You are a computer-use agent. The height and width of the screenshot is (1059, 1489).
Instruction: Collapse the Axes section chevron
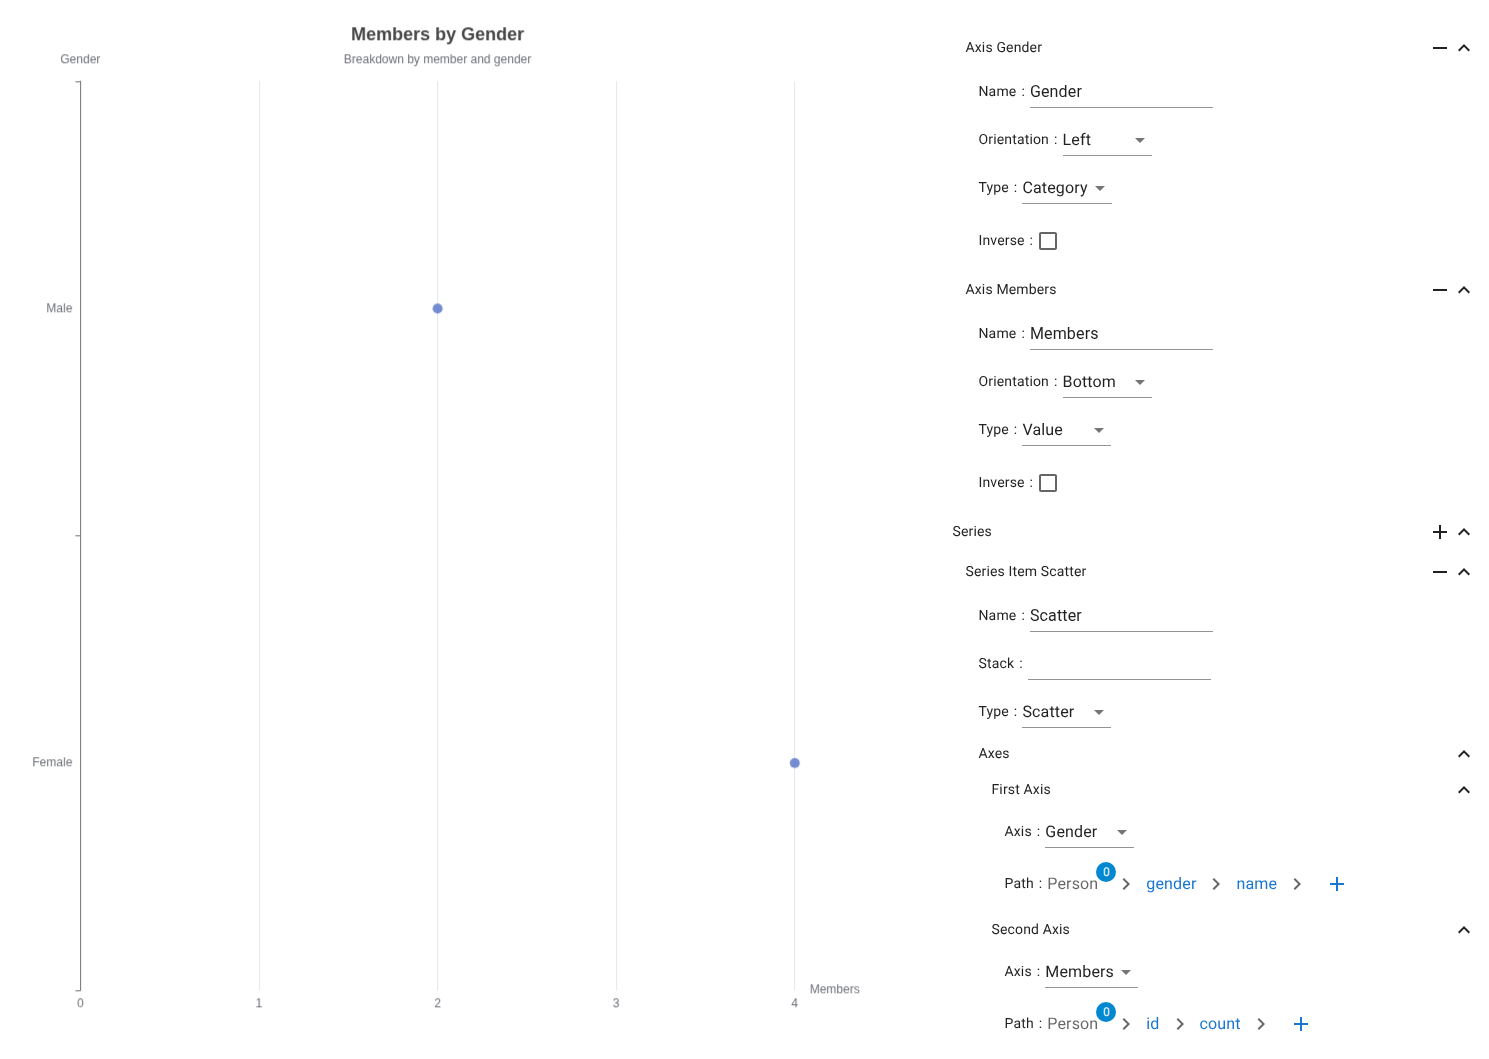coord(1463,754)
